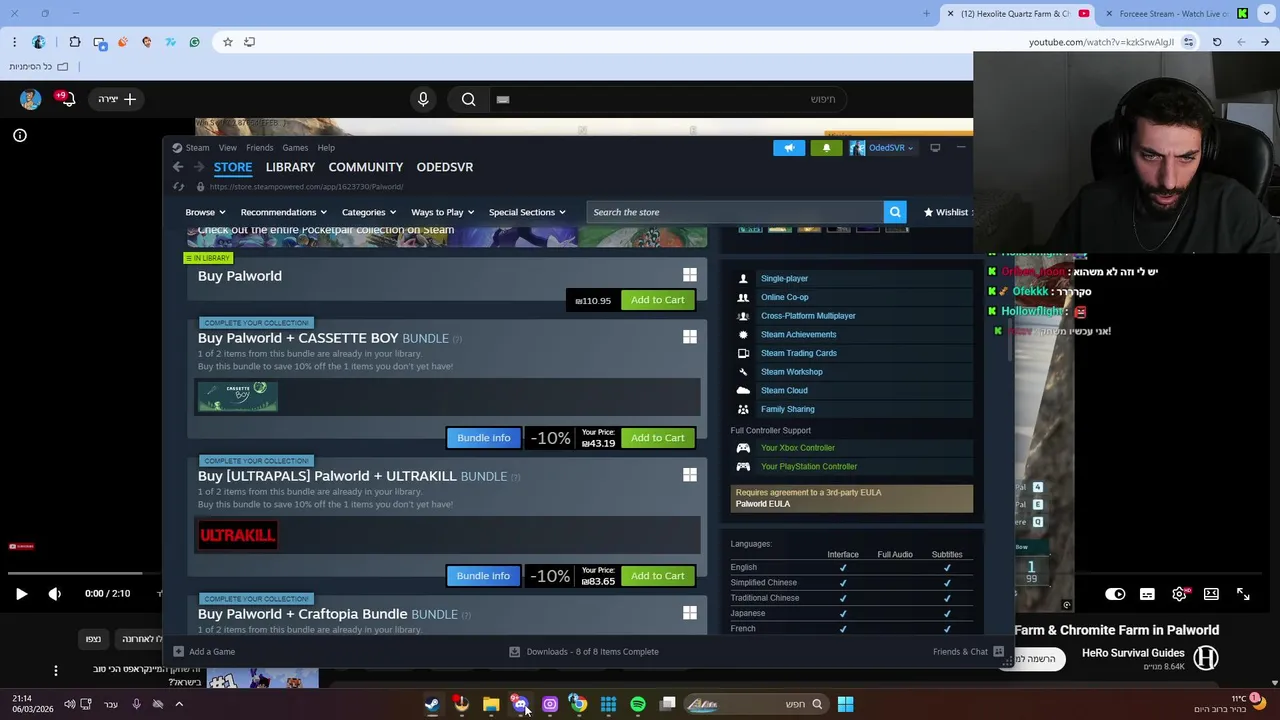Go to the STORE tab
The height and width of the screenshot is (720, 1280).
pyautogui.click(x=233, y=167)
